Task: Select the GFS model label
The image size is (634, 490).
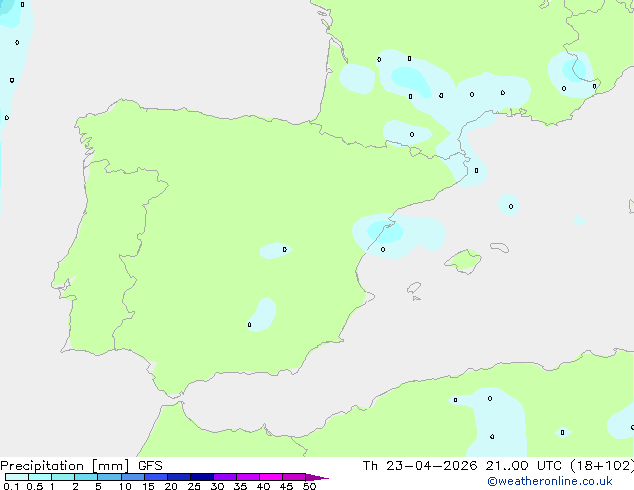Action: [150, 465]
